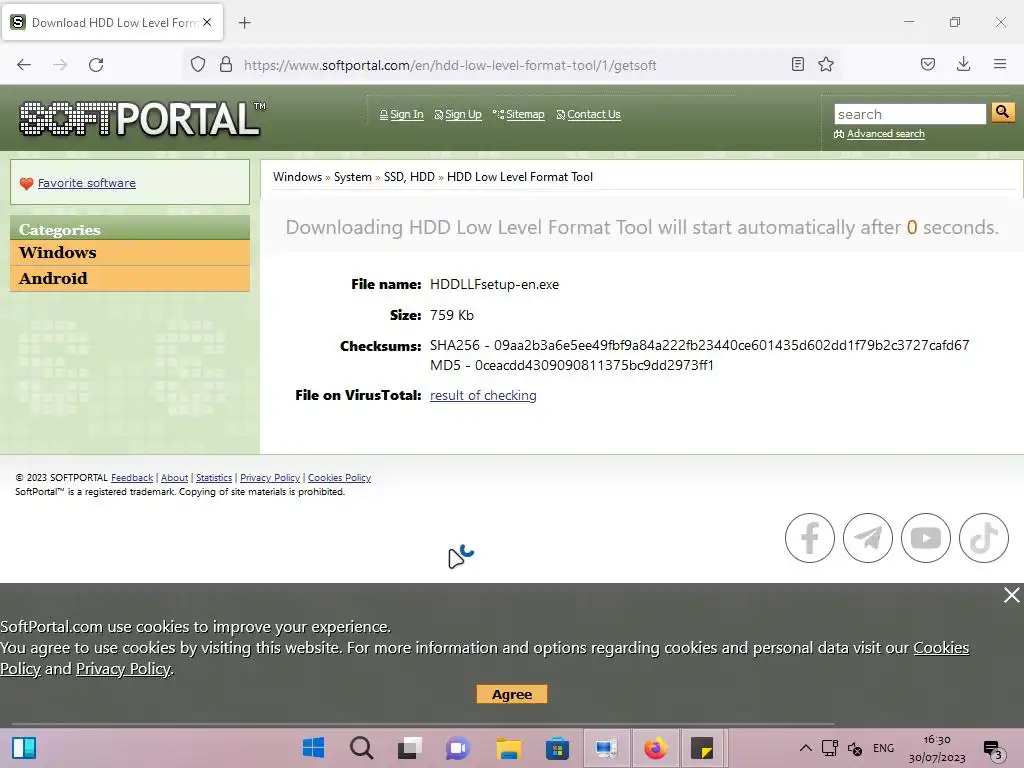The image size is (1024, 768).
Task: Open the Firefox downloads panel
Action: tap(963, 64)
